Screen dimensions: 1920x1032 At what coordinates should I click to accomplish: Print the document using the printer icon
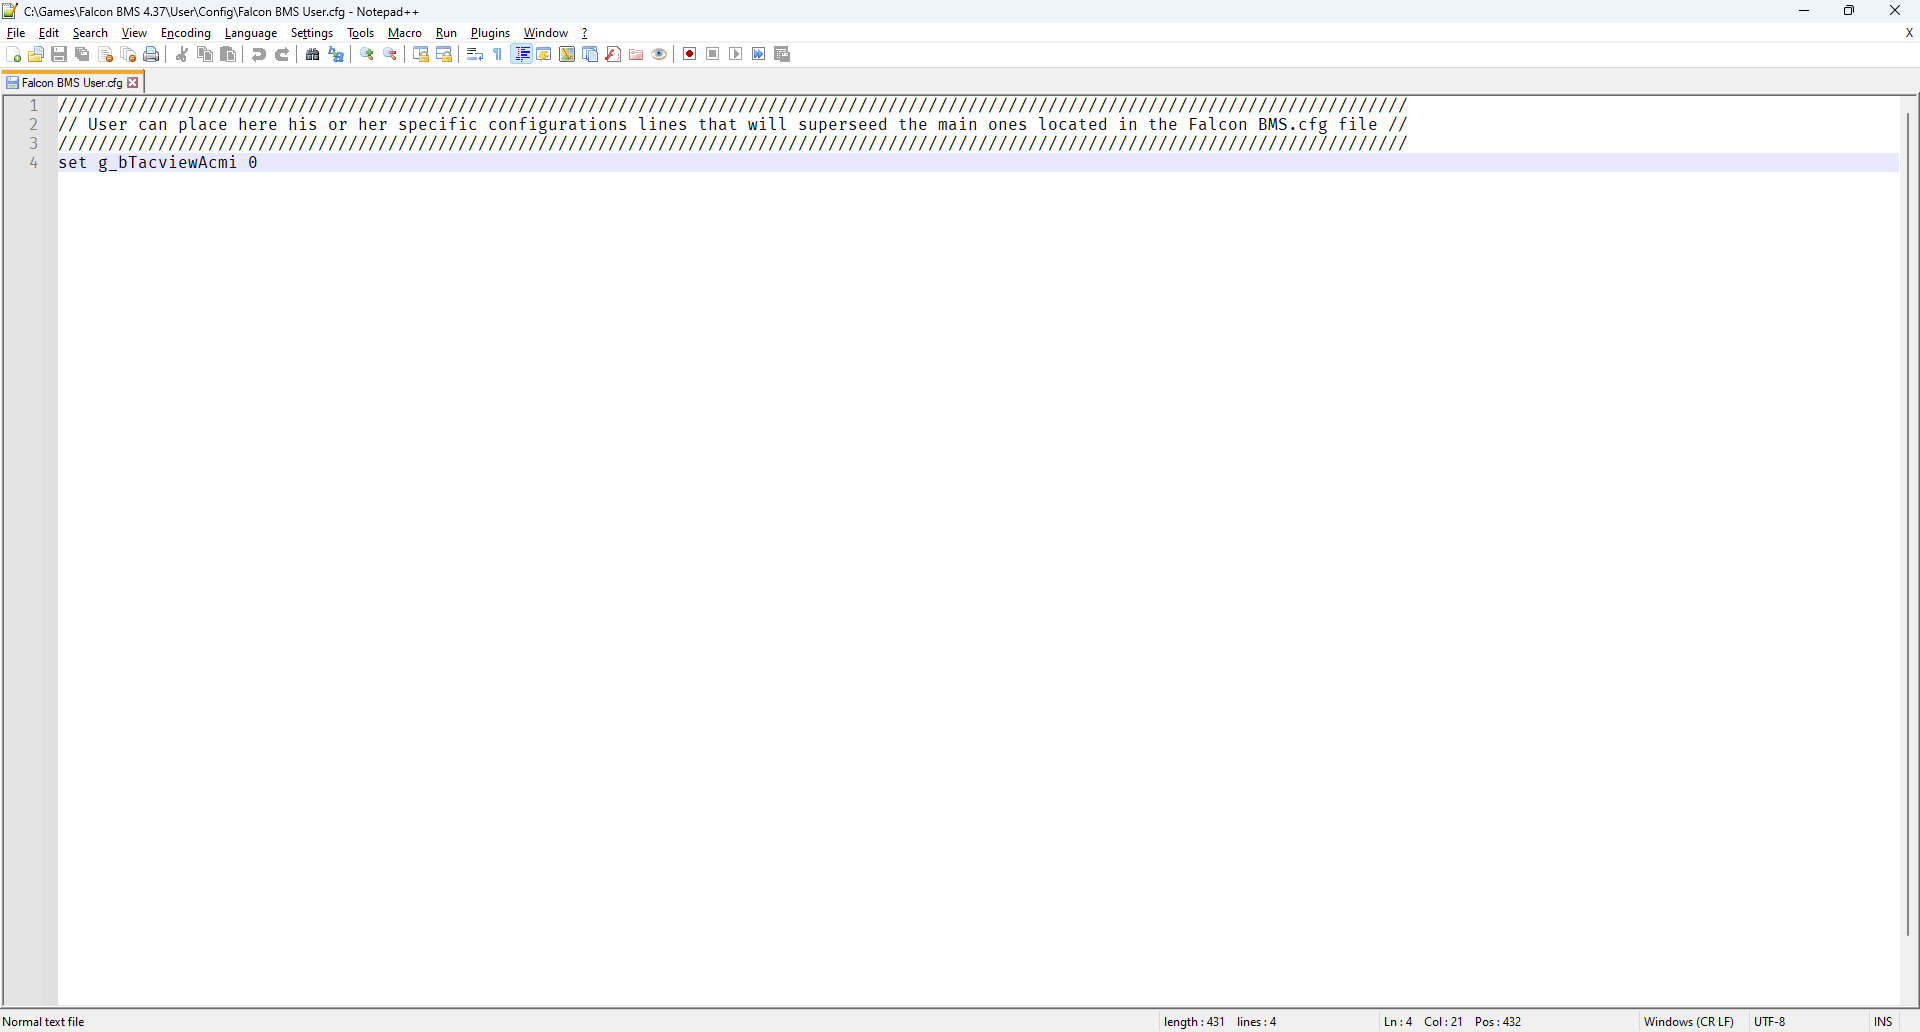151,55
